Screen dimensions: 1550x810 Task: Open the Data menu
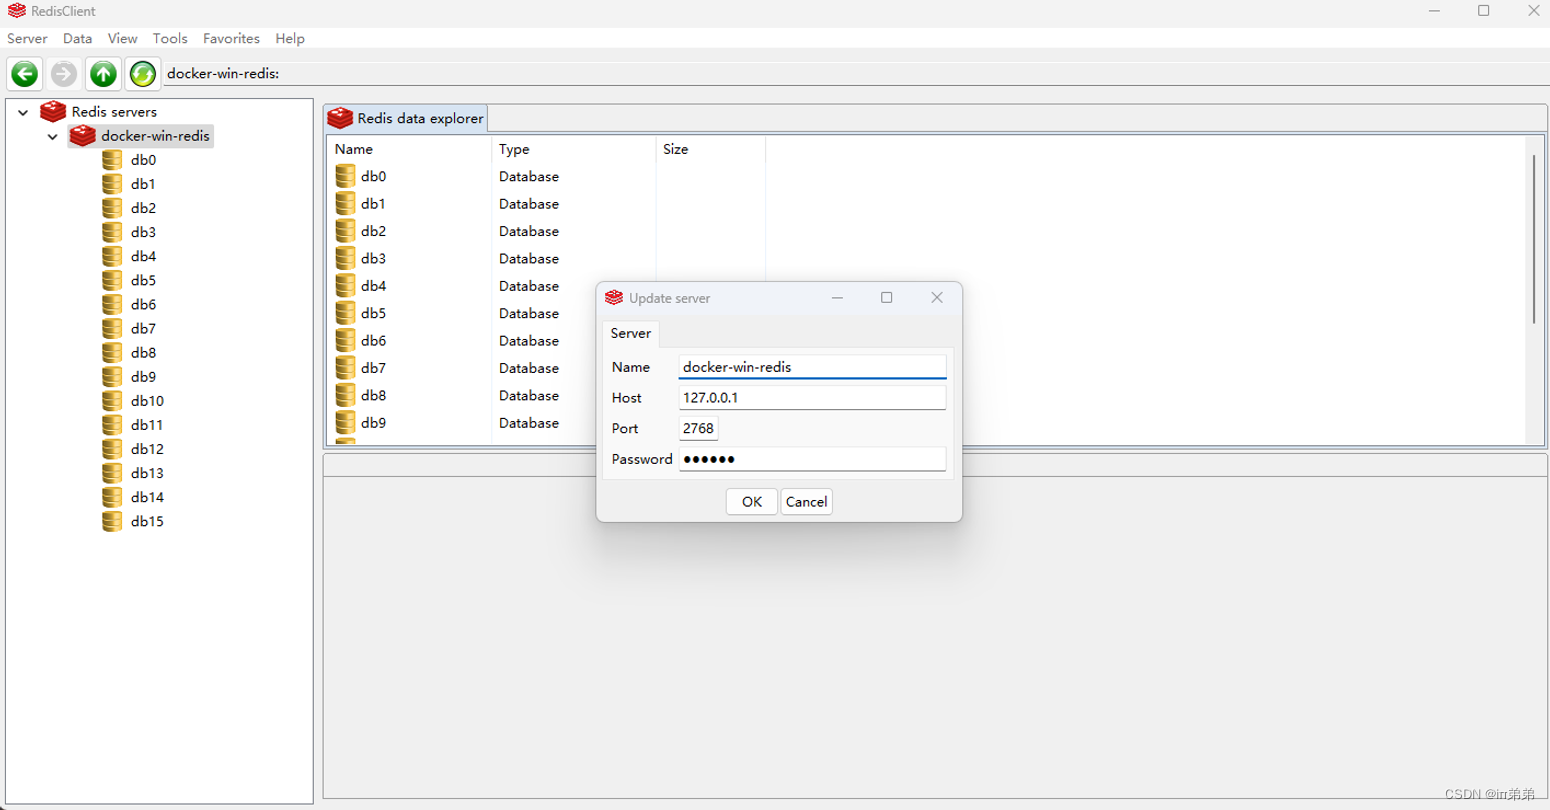[77, 38]
